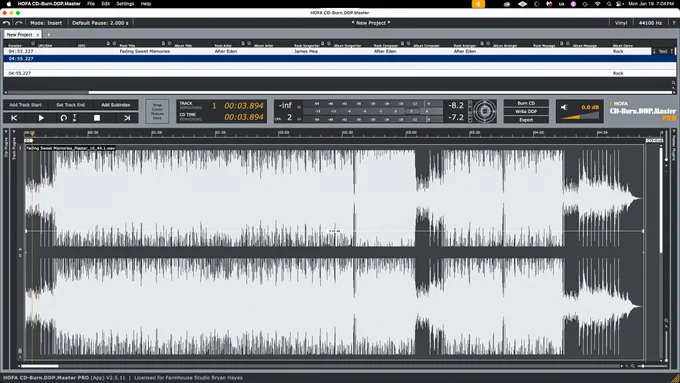Open the Edit menu
680x383 pixels.
(105, 3)
